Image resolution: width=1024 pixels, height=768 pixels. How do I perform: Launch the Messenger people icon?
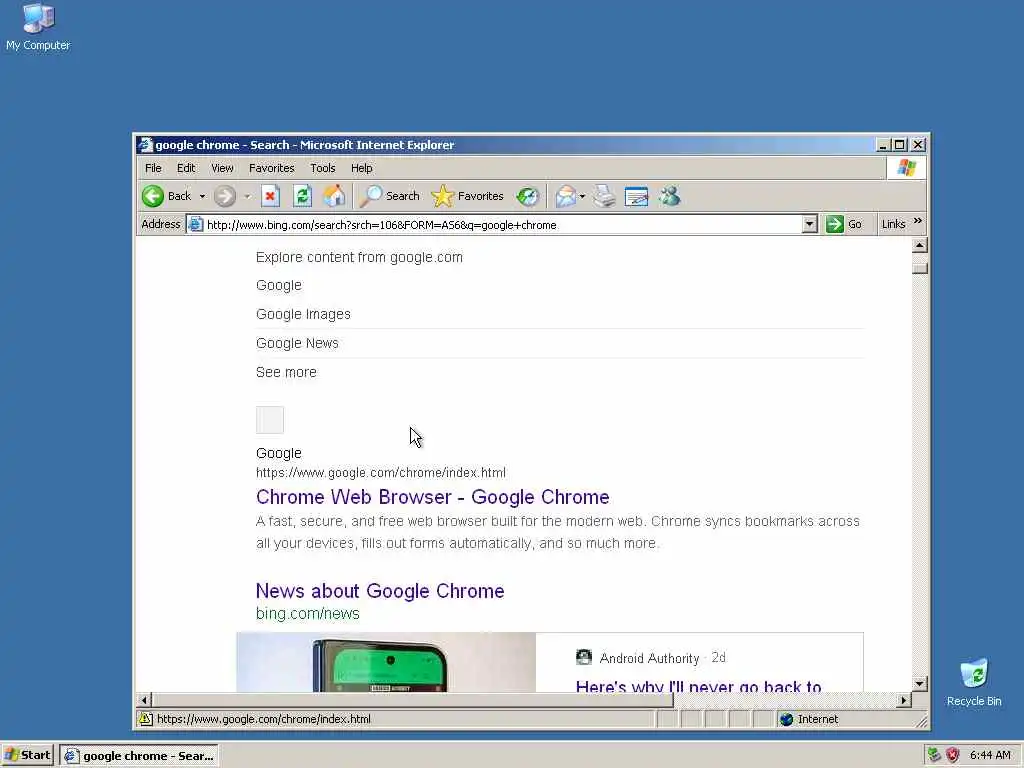tap(669, 196)
